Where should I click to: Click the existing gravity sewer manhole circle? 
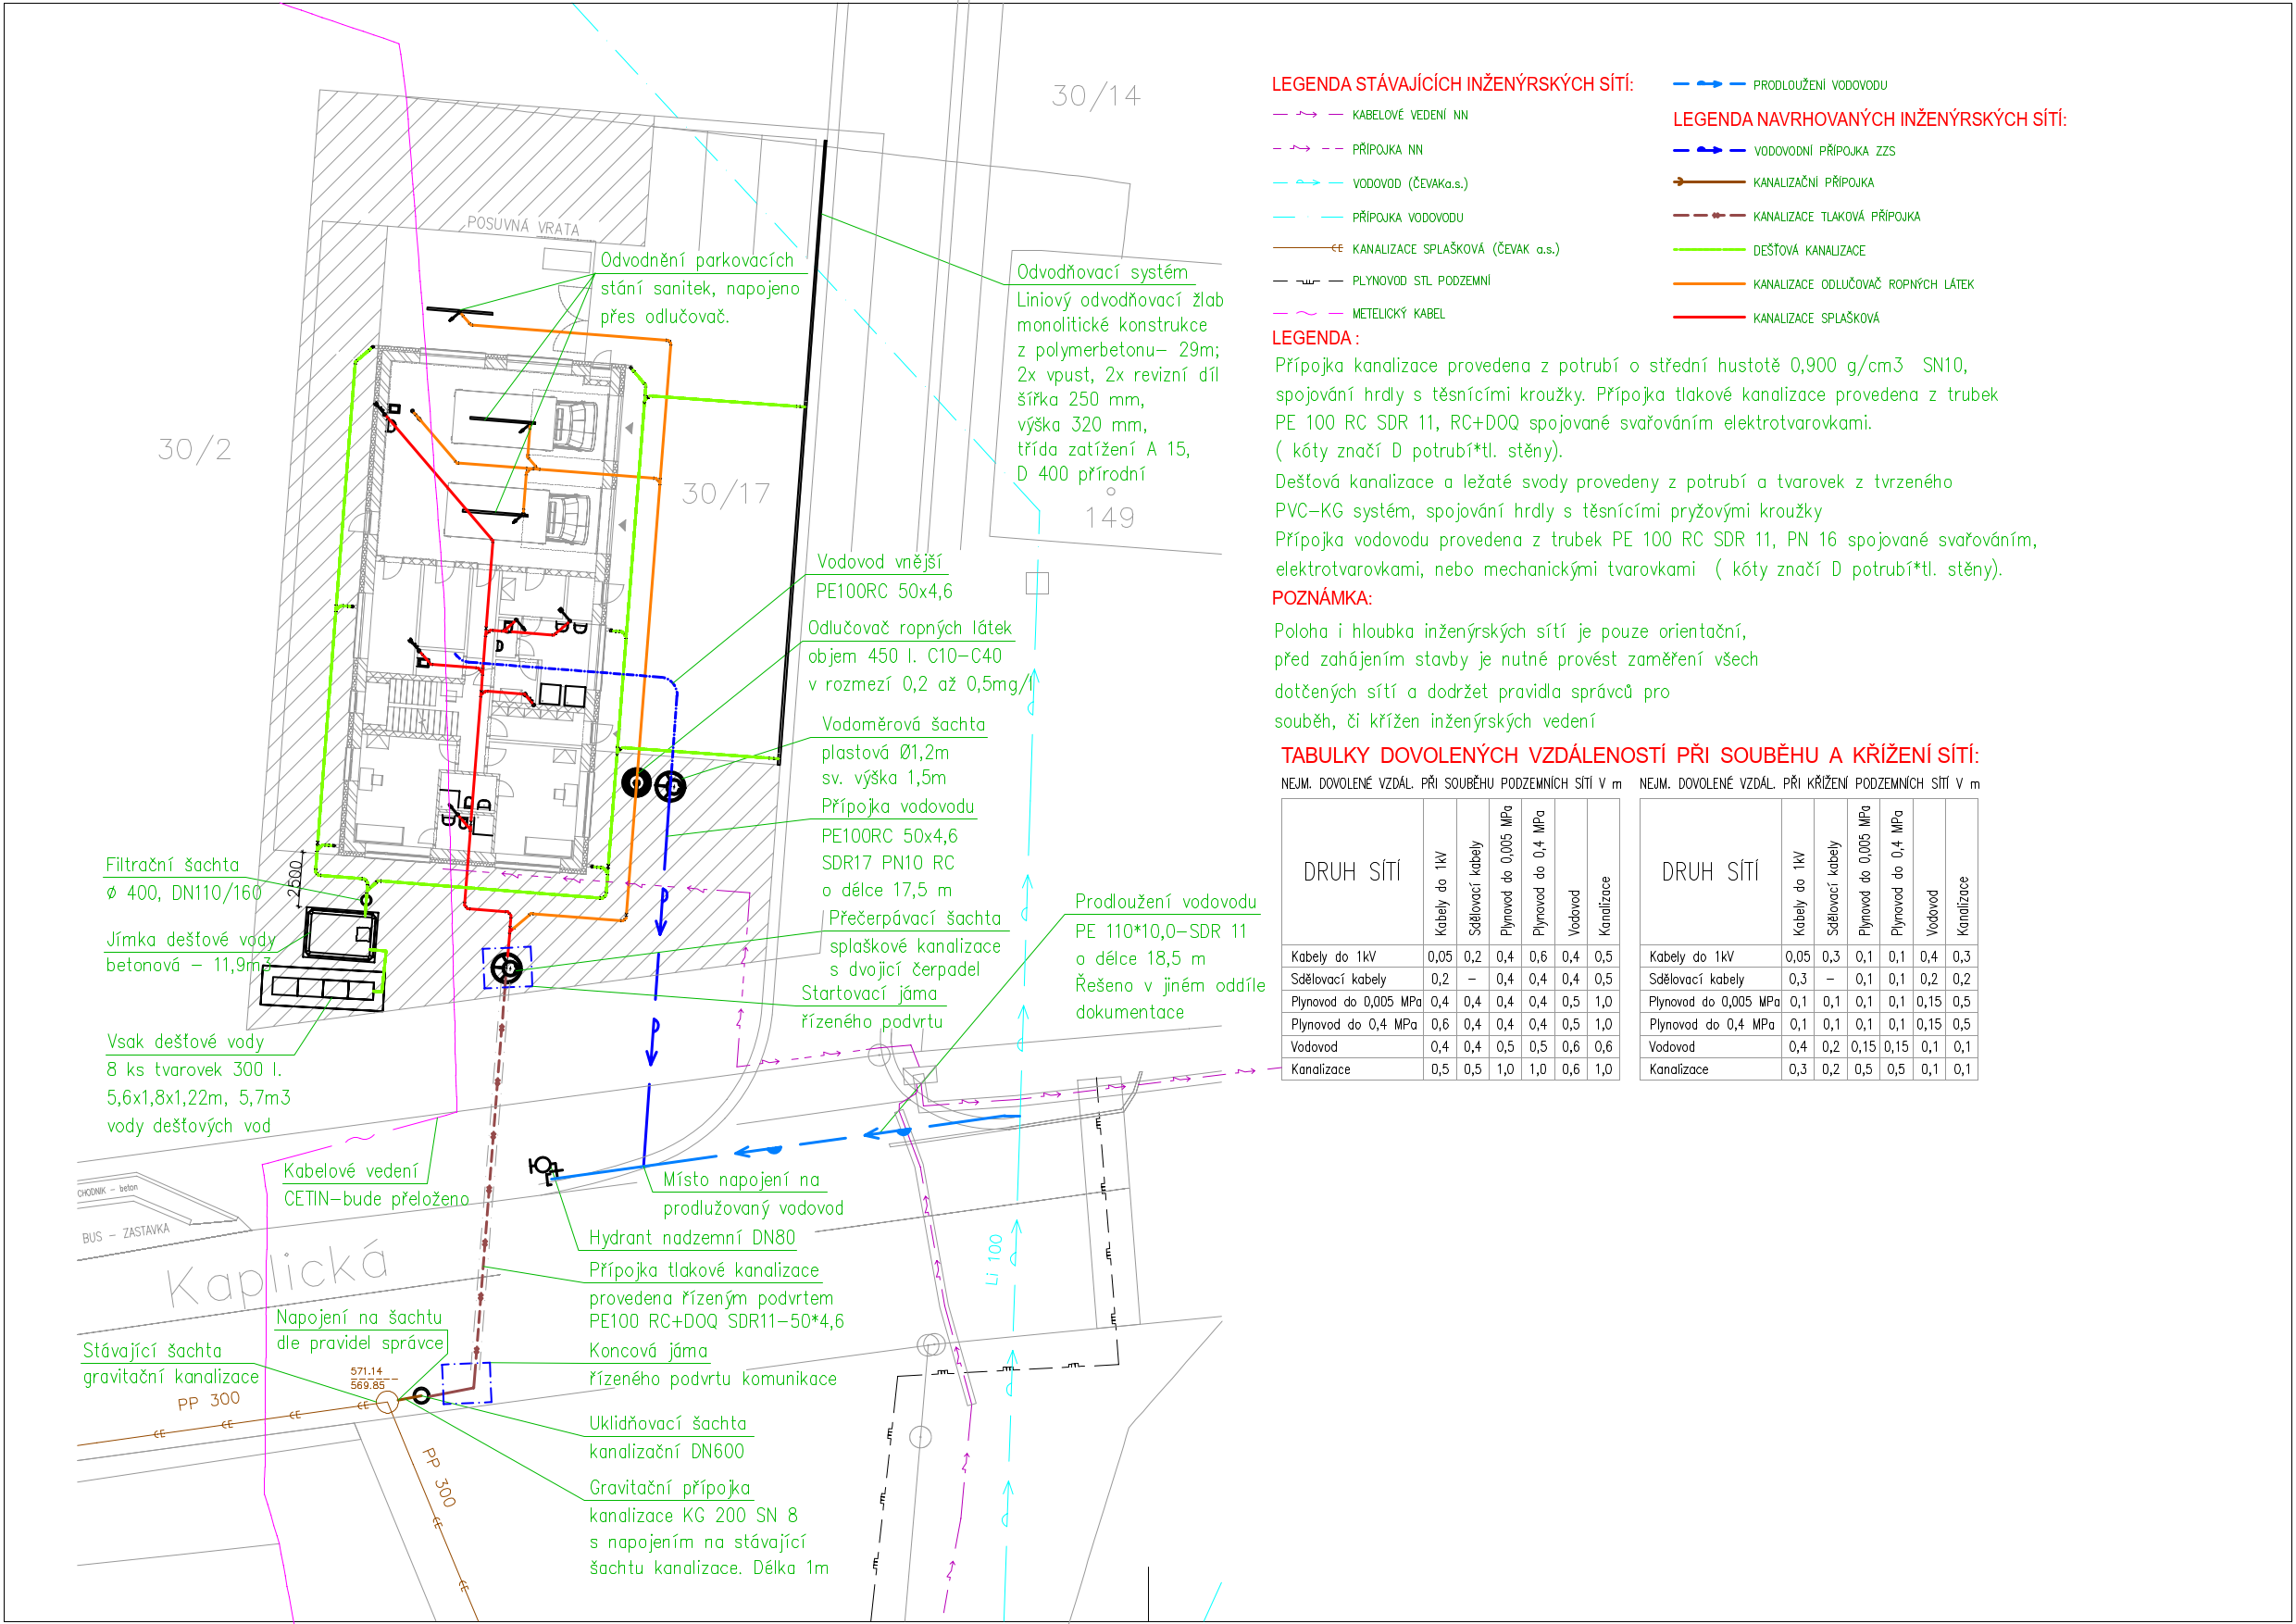pyautogui.click(x=387, y=1403)
